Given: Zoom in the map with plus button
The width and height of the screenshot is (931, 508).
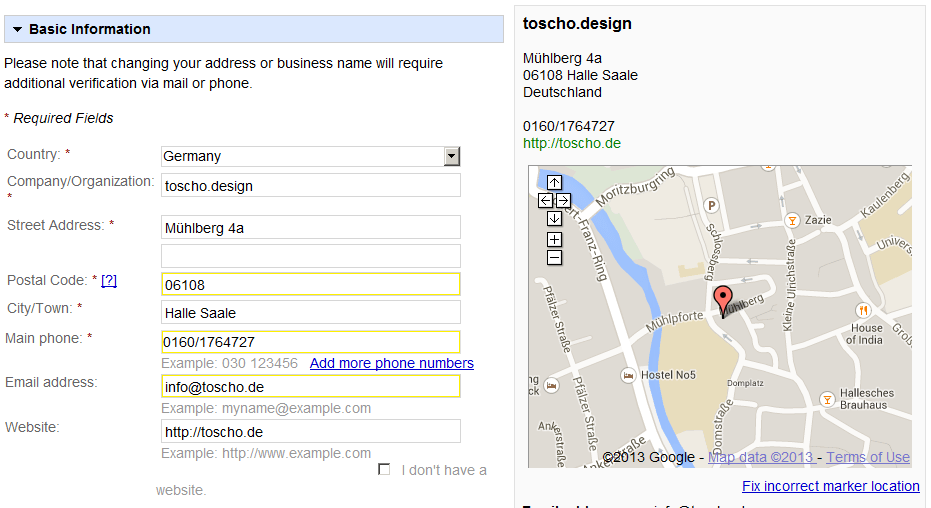Looking at the screenshot, I should tap(554, 240).
